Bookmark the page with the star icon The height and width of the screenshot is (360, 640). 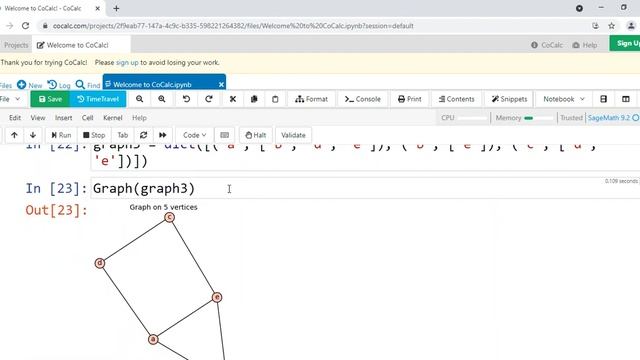point(611,26)
